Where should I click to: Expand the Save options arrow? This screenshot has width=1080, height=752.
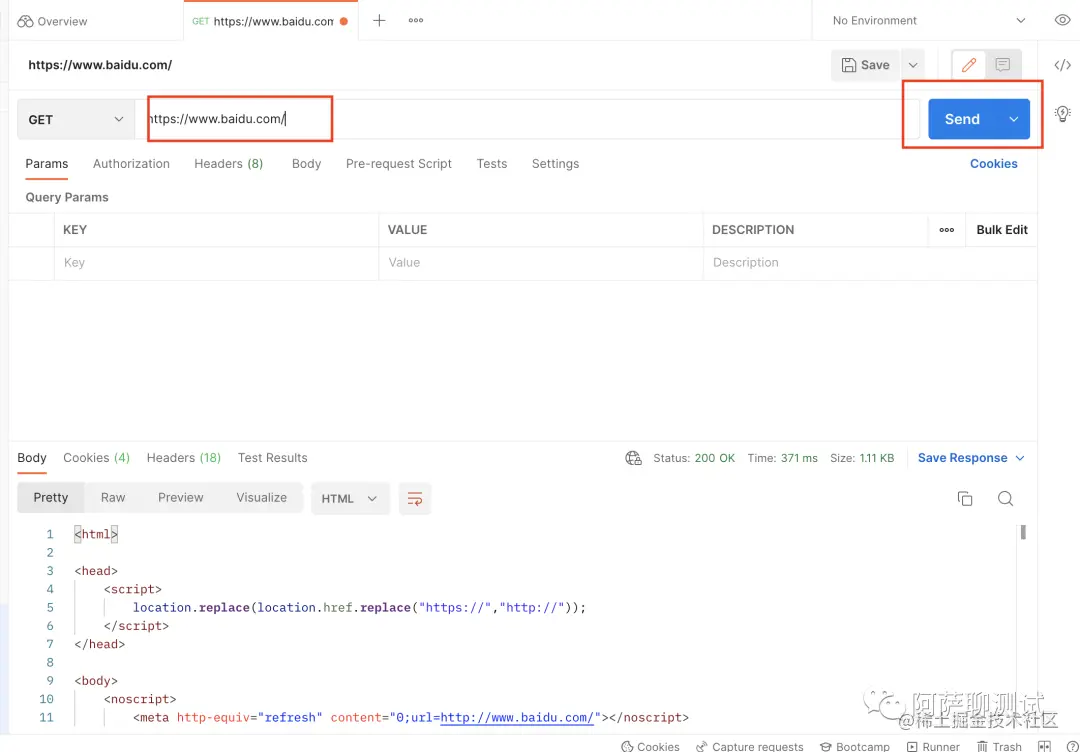tap(913, 65)
